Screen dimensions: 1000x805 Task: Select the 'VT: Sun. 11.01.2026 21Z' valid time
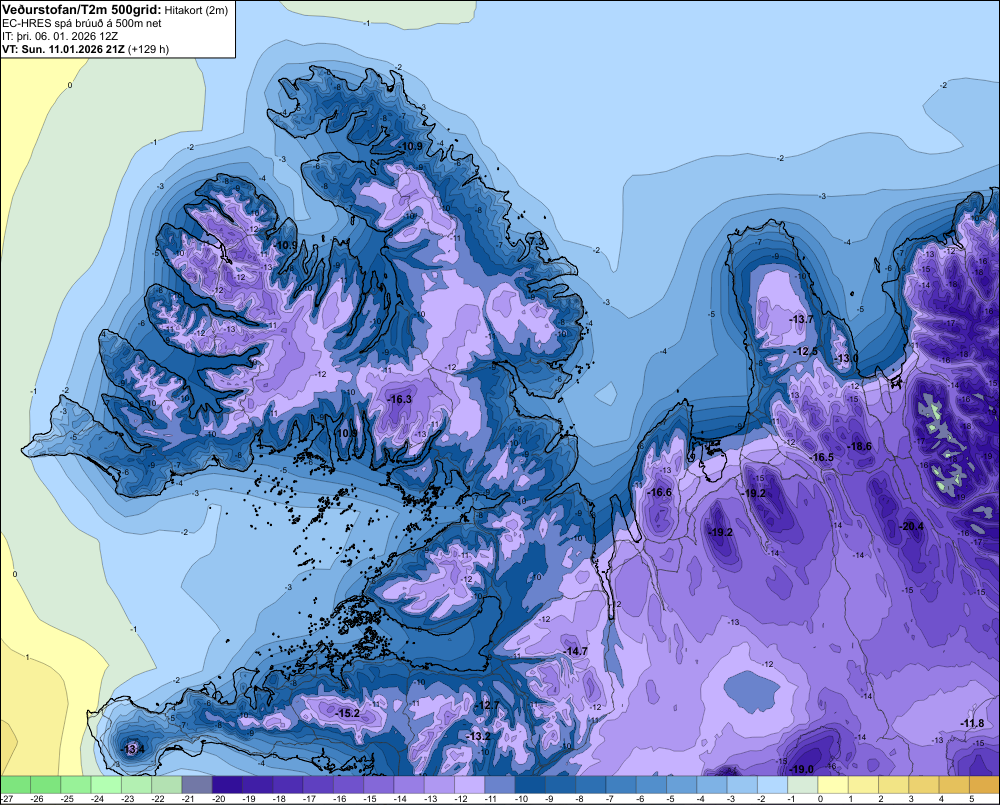tap(64, 49)
